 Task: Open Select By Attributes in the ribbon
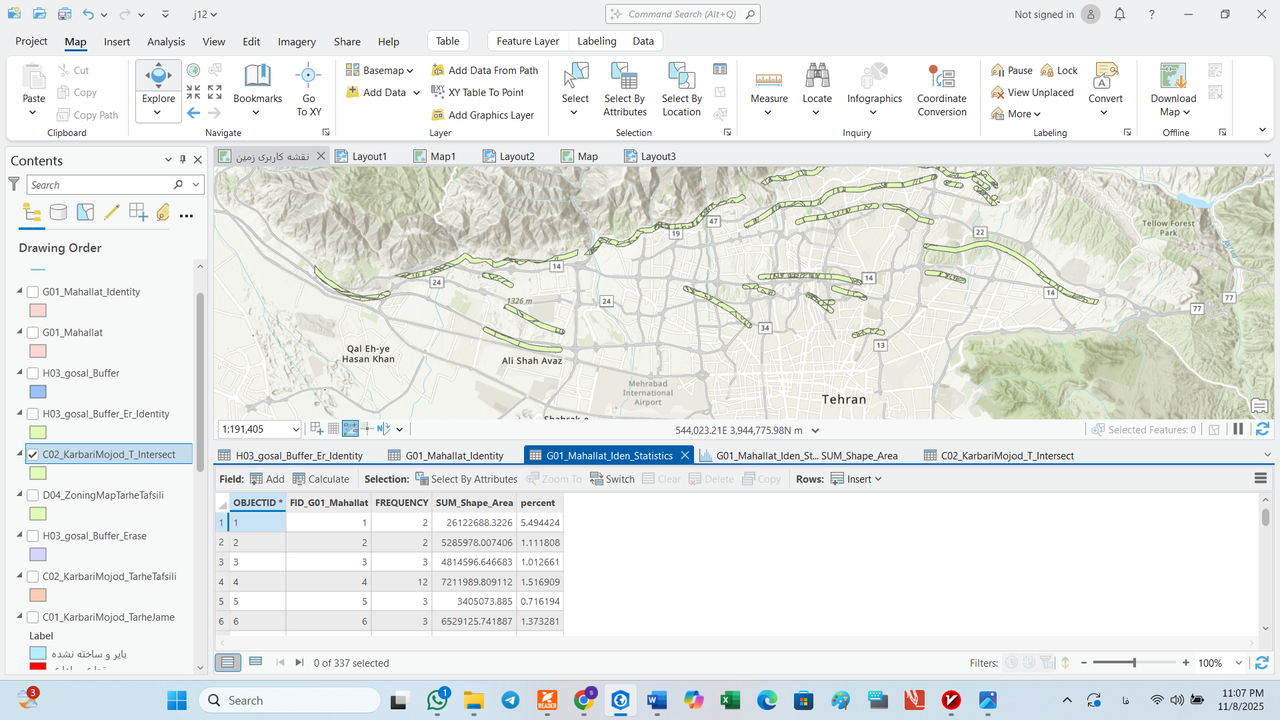click(x=625, y=90)
